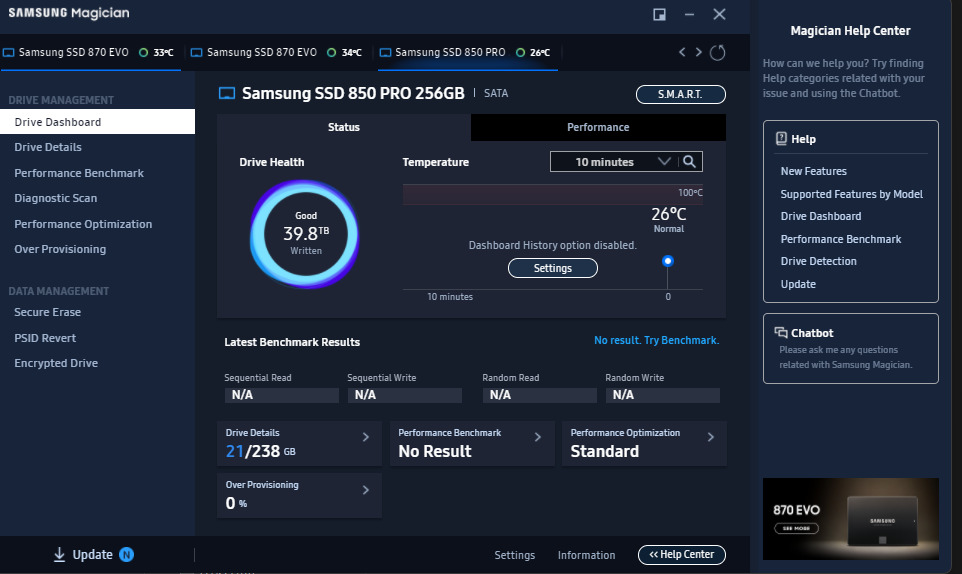Click the S.M.A.R.T. button
Screen dimensions: 962x574
tap(681, 94)
